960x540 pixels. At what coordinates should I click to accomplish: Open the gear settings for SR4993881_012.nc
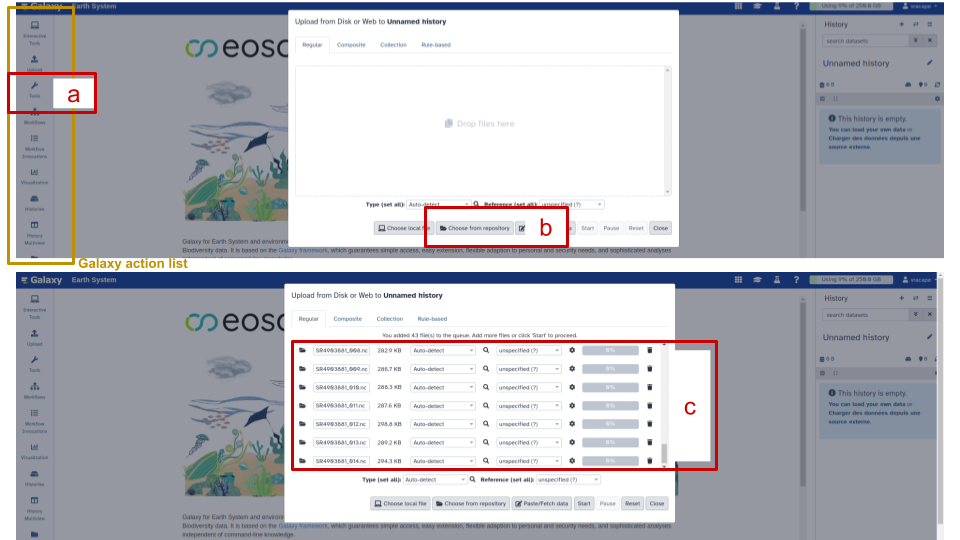572,424
